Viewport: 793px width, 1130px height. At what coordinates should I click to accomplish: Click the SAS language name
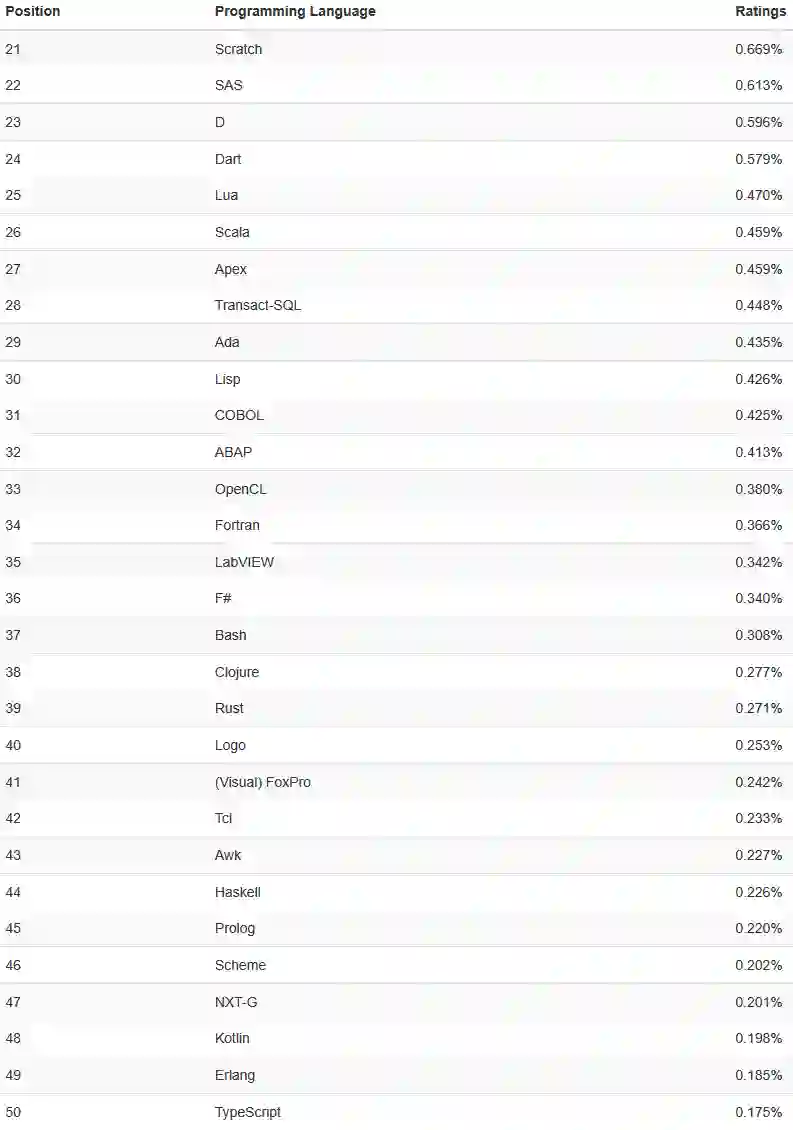coord(228,85)
